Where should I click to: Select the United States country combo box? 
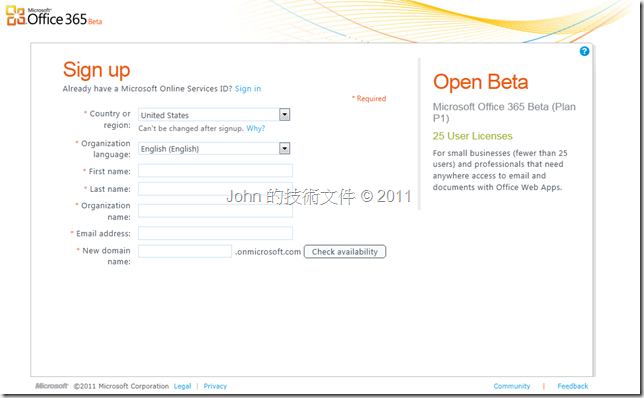214,115
